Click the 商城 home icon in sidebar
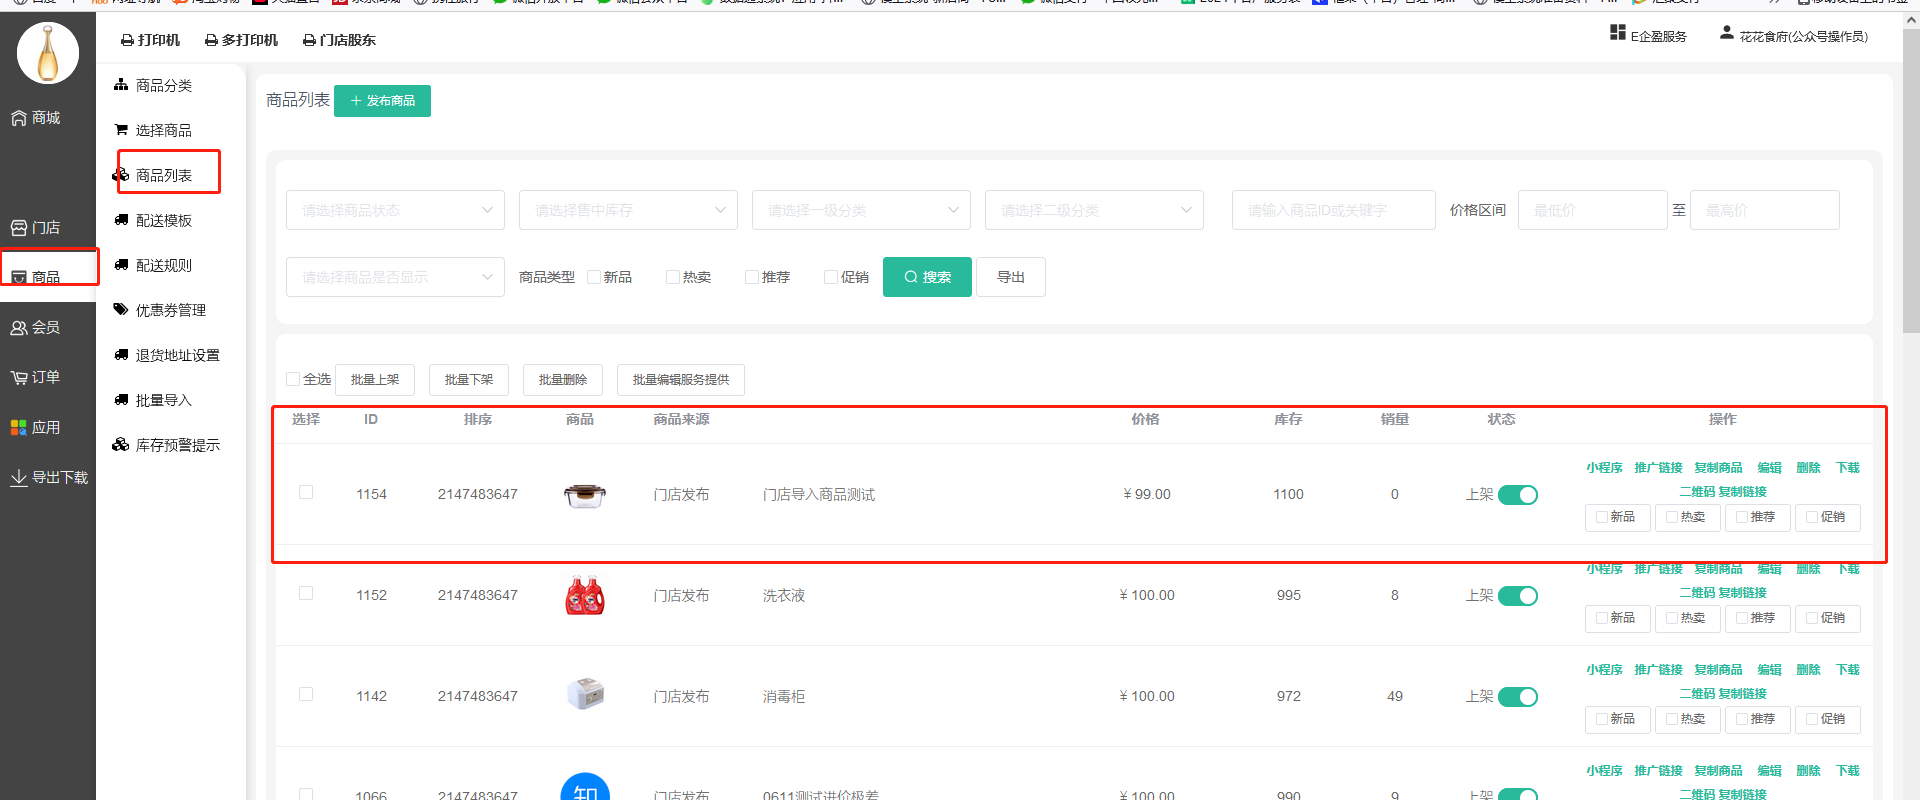 pos(19,118)
